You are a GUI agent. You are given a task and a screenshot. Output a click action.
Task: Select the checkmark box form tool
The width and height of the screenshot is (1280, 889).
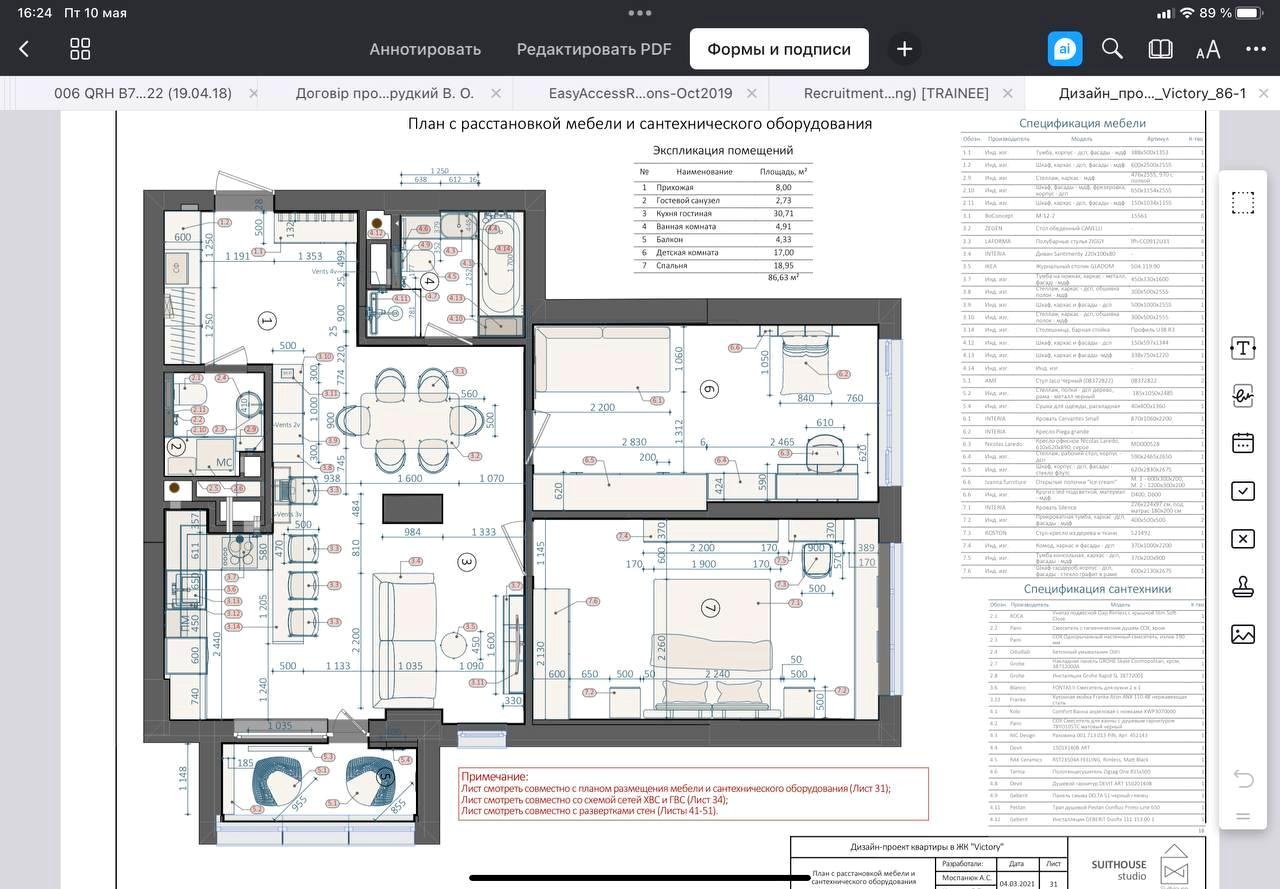pyautogui.click(x=1242, y=491)
